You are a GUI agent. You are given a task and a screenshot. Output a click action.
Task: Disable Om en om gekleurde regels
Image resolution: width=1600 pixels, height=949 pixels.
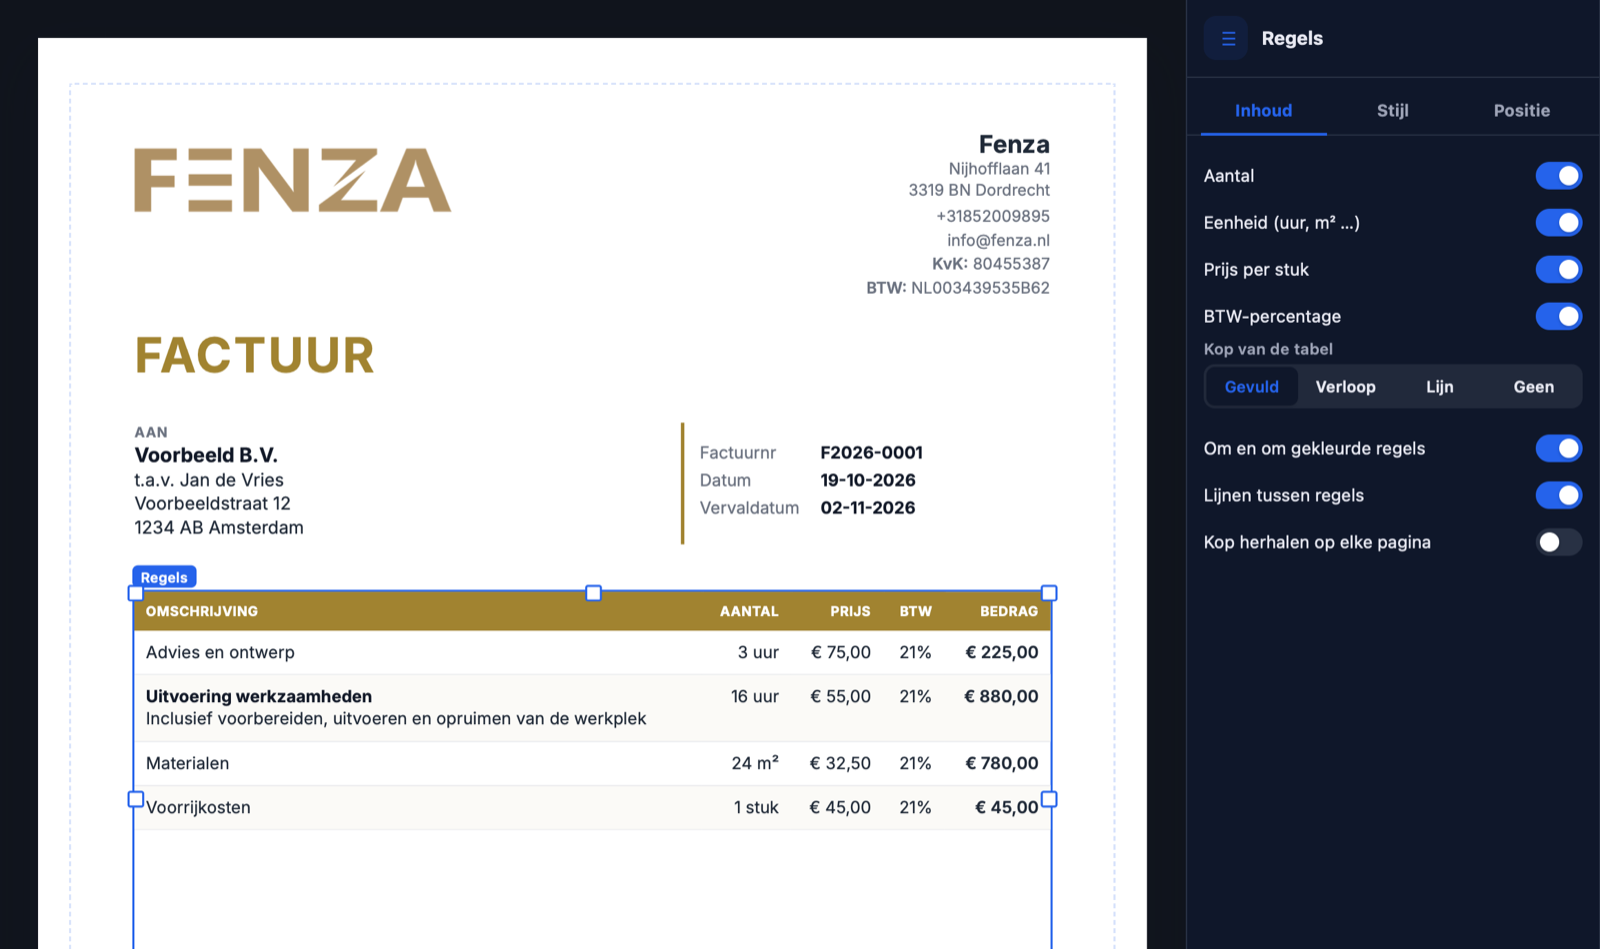click(1559, 448)
